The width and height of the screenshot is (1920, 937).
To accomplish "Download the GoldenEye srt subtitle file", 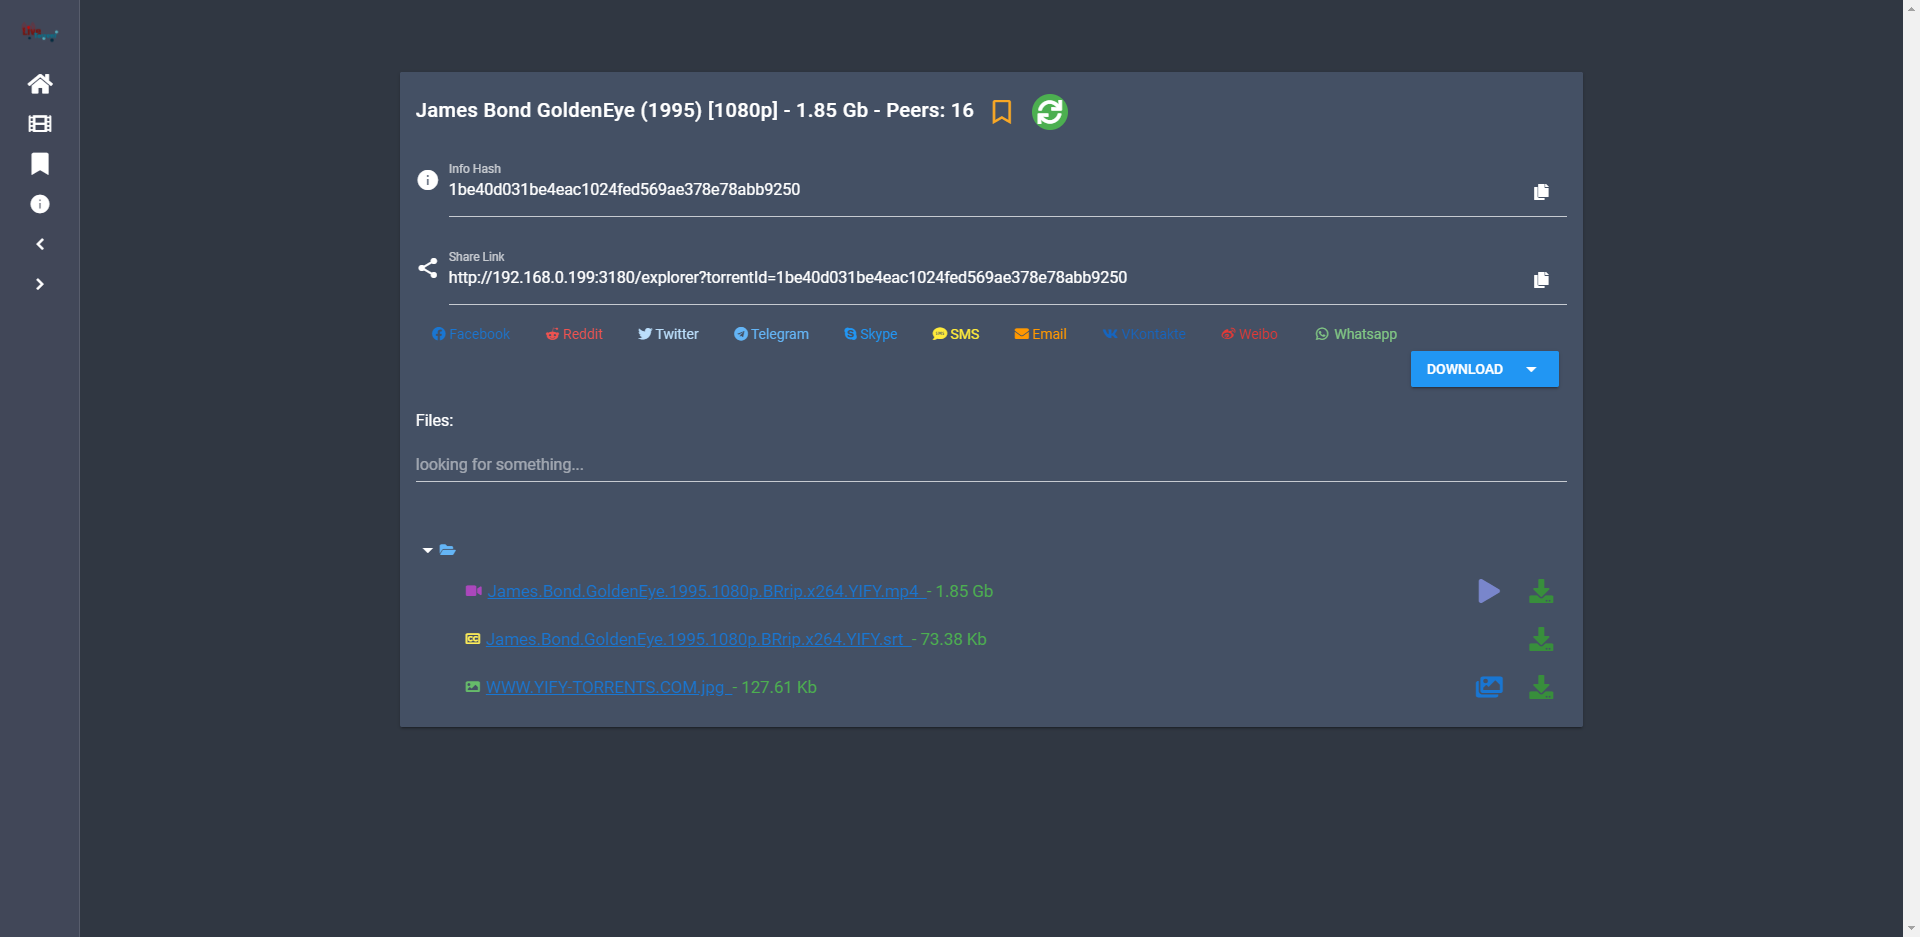I will 1541,639.
